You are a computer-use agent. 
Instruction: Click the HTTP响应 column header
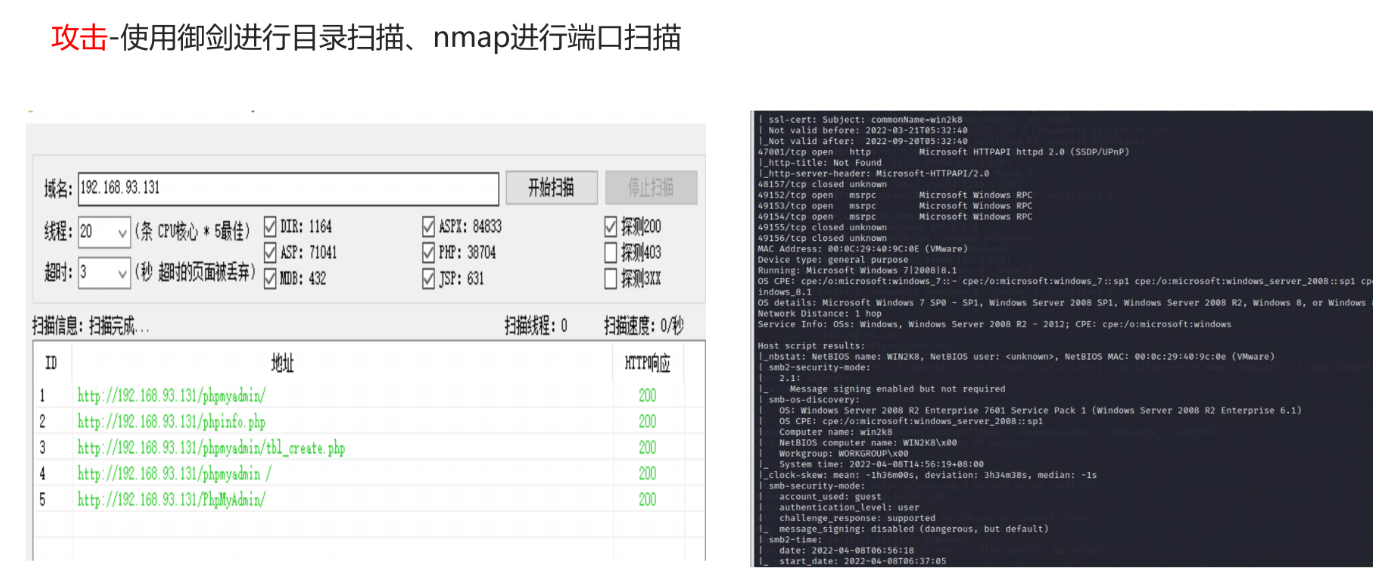[647, 363]
